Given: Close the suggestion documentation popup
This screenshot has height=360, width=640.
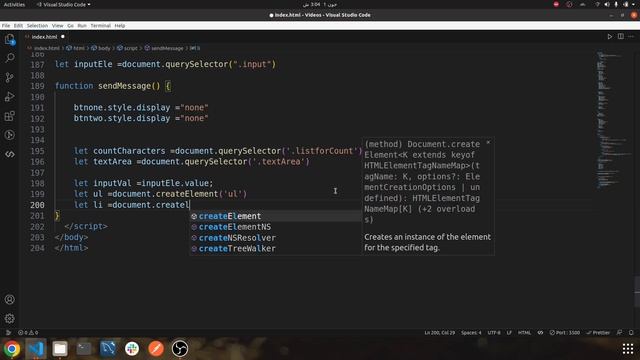Looking at the screenshot, I should [x=488, y=142].
